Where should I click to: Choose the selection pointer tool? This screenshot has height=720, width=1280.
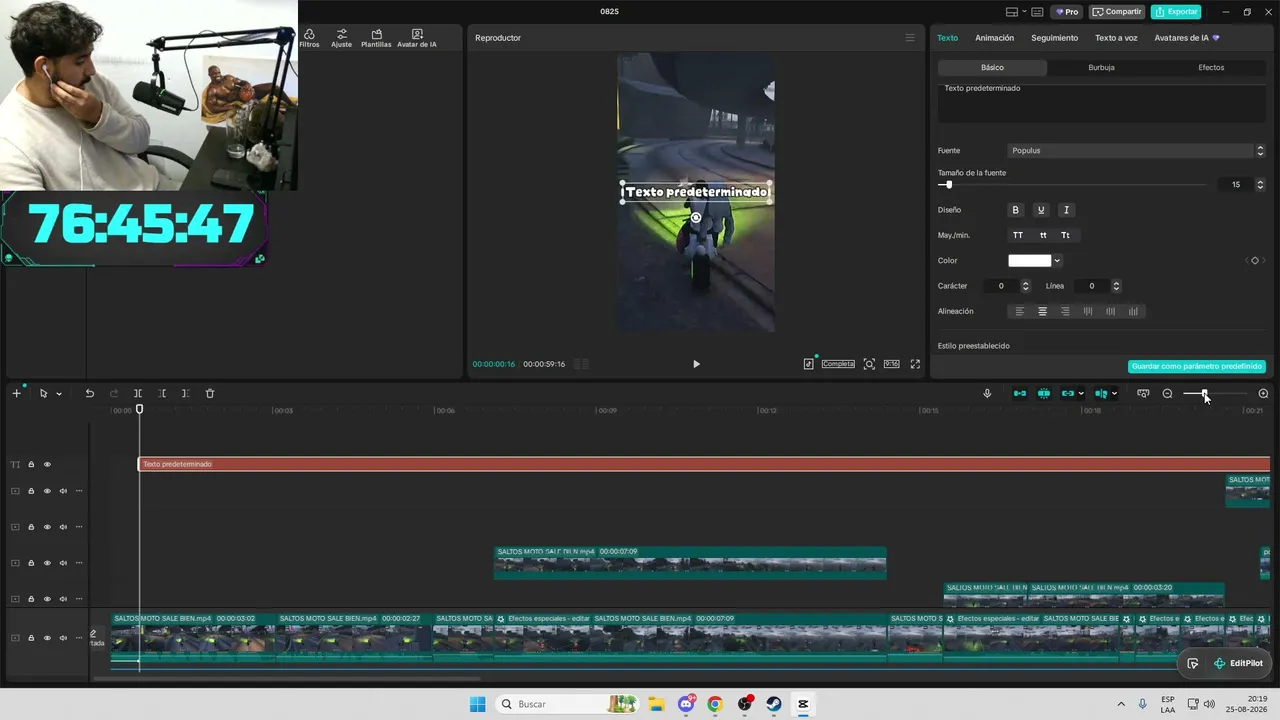[x=43, y=393]
